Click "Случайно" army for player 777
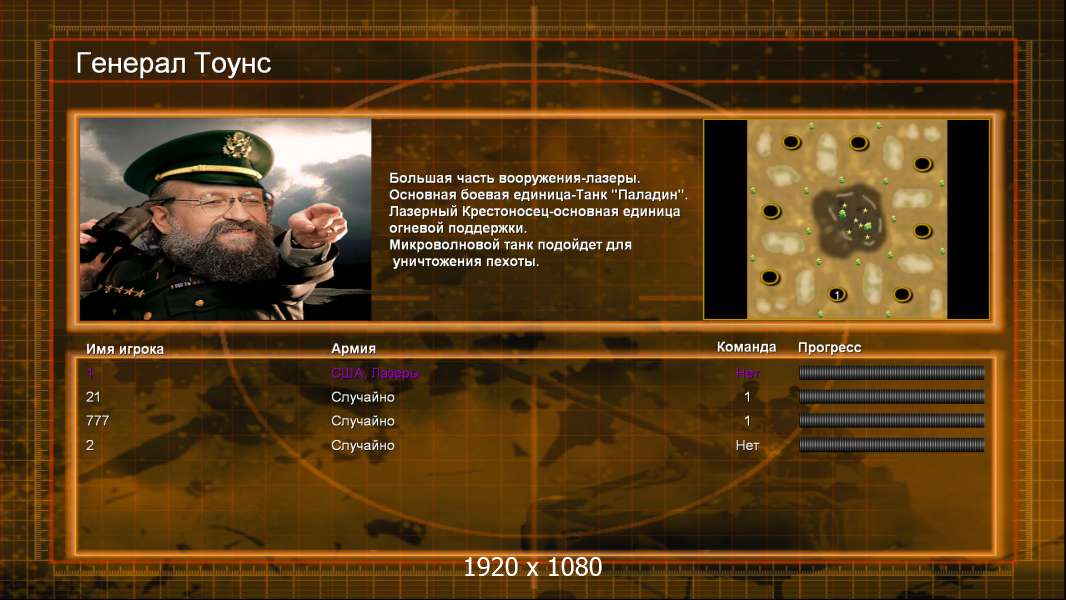This screenshot has width=1066, height=600. (x=362, y=421)
